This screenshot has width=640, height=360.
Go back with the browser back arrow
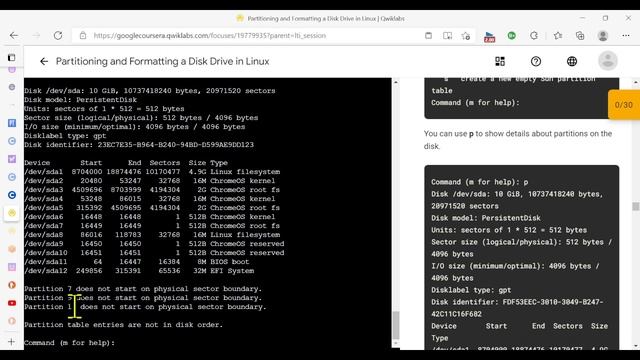[14, 36]
